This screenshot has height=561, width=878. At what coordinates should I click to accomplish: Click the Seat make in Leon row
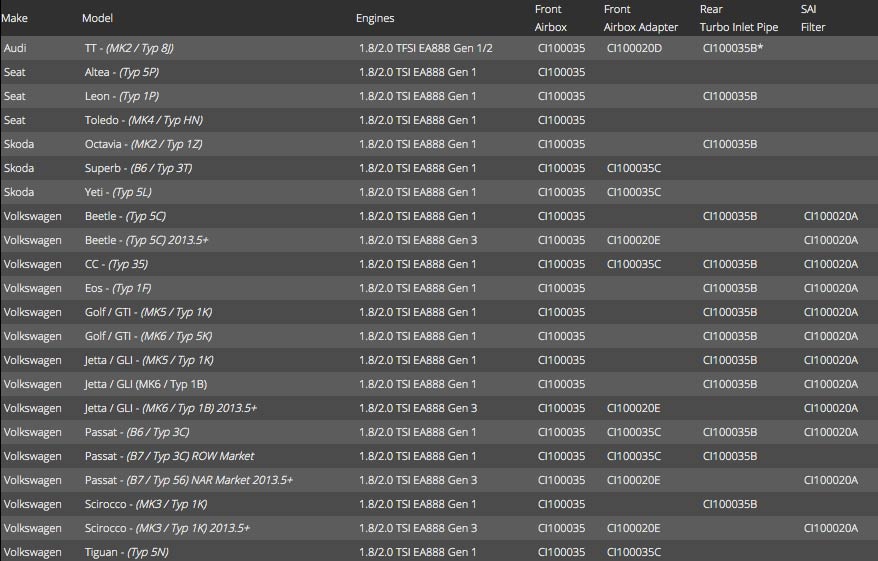coord(15,96)
